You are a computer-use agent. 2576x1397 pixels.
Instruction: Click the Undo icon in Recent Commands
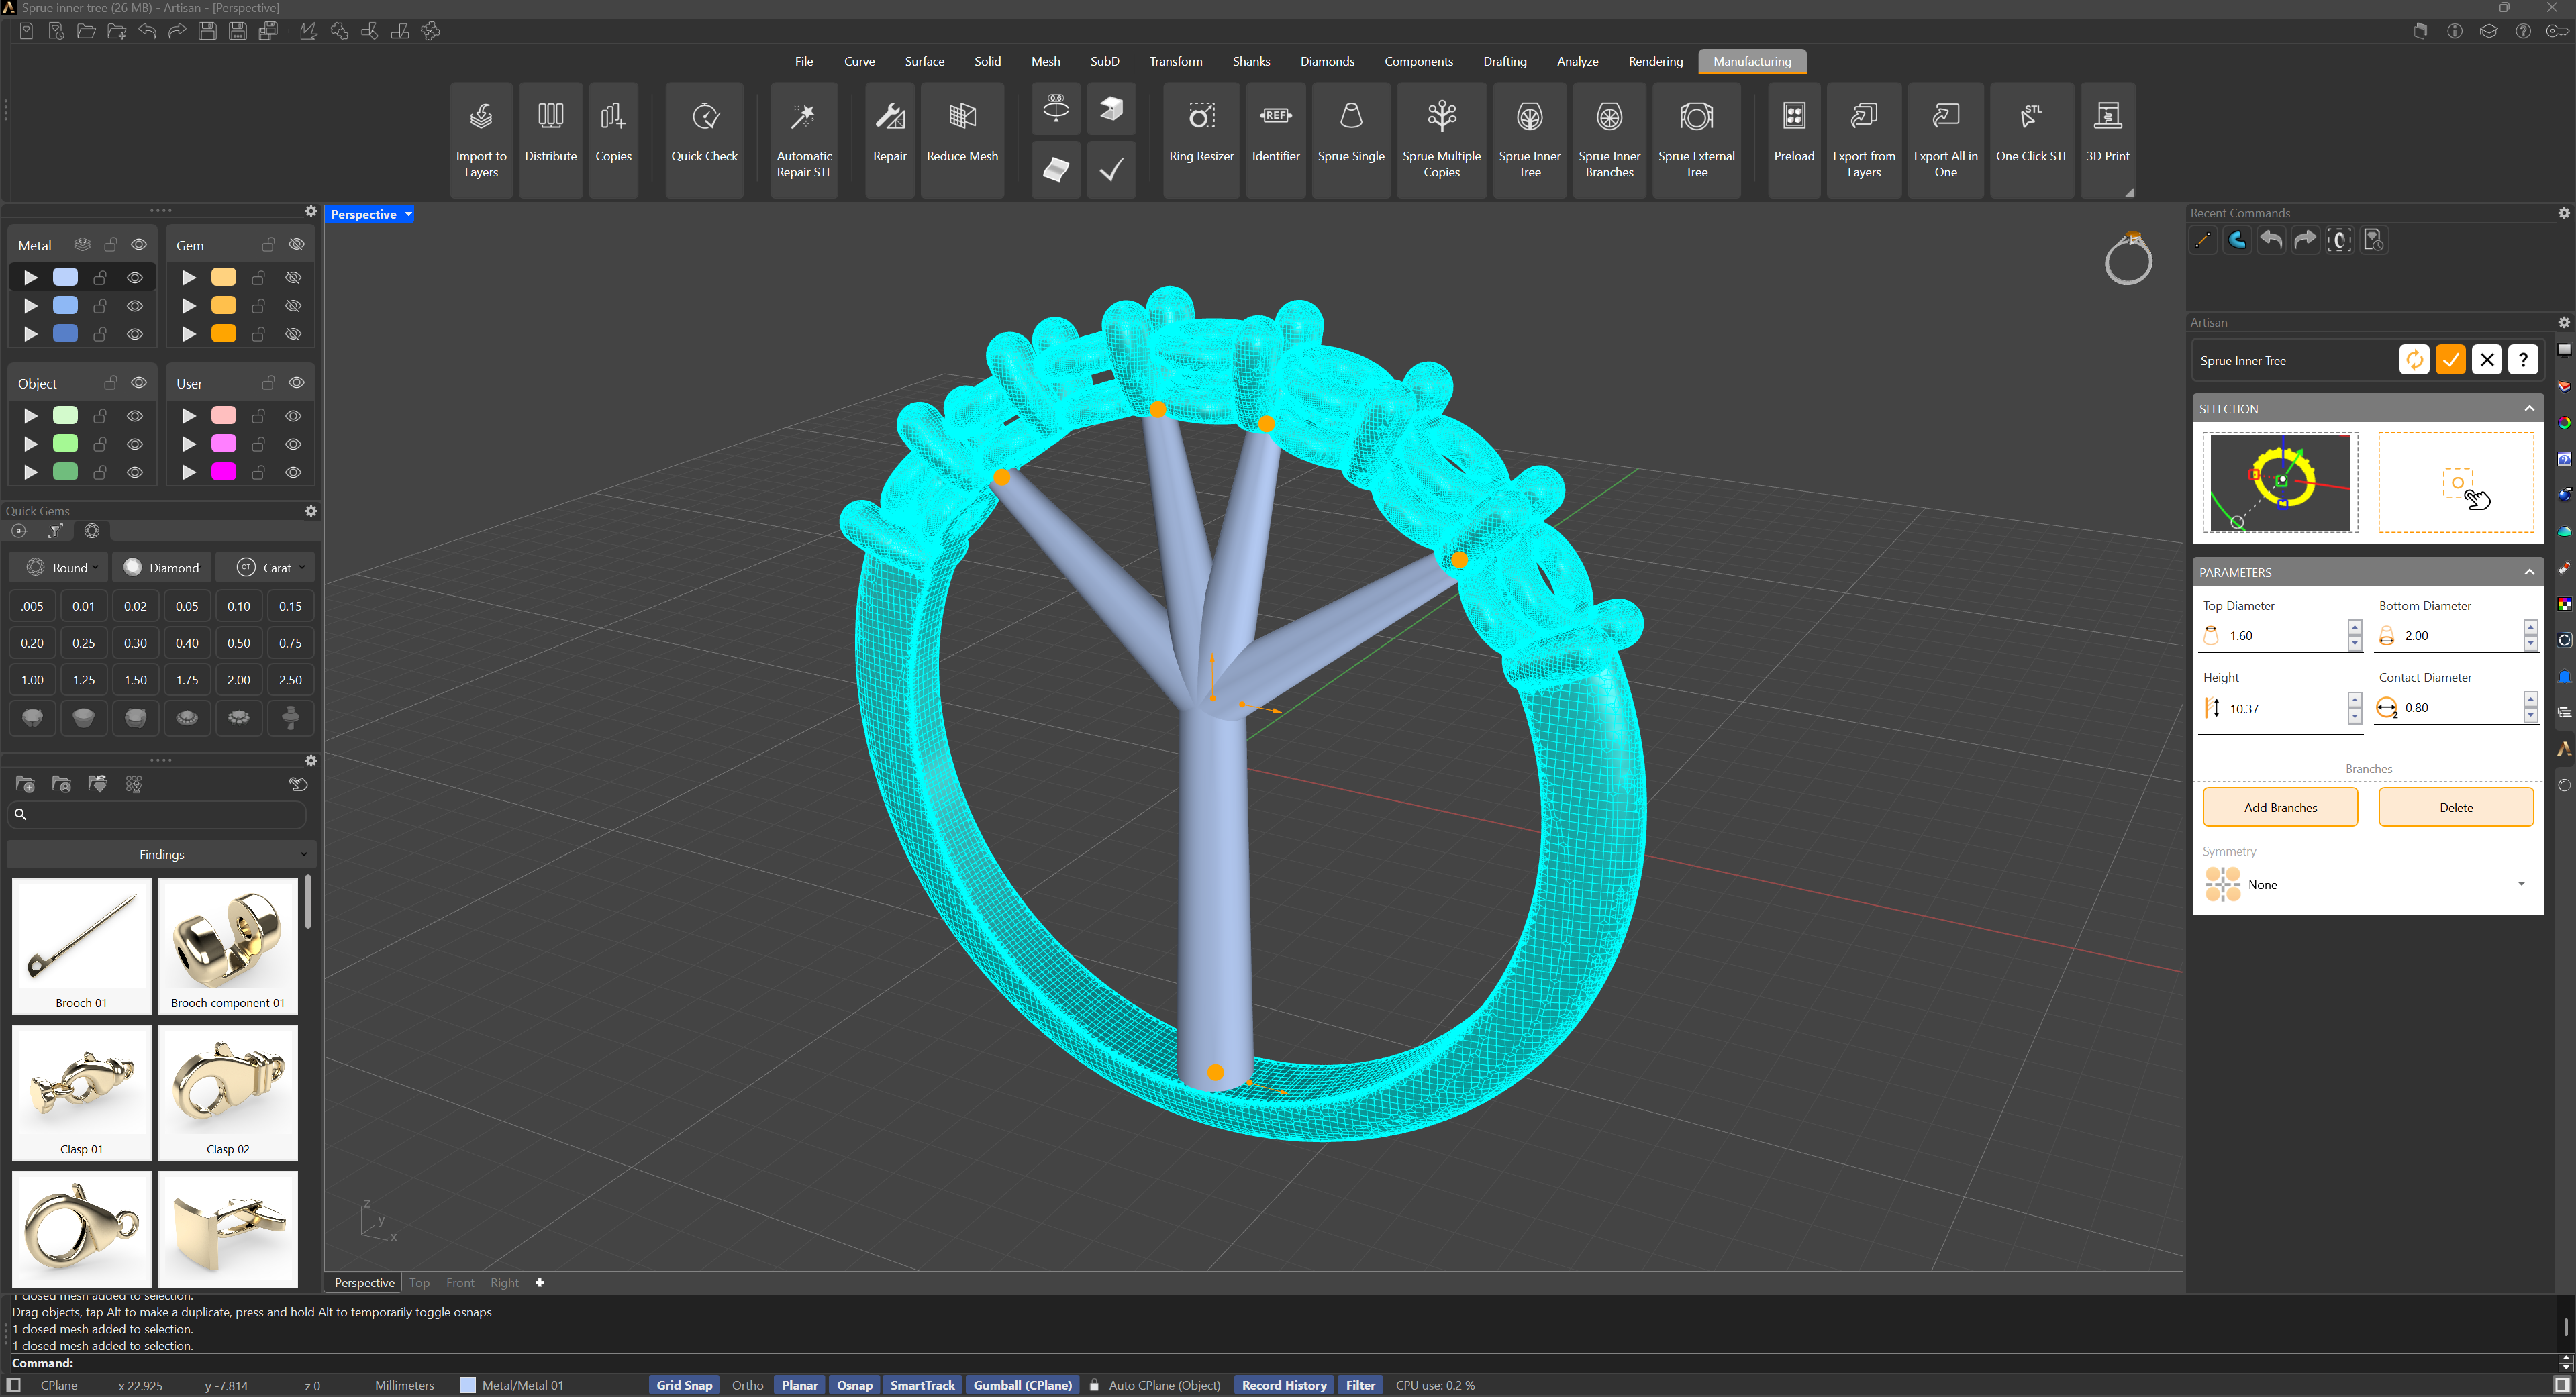2271,240
